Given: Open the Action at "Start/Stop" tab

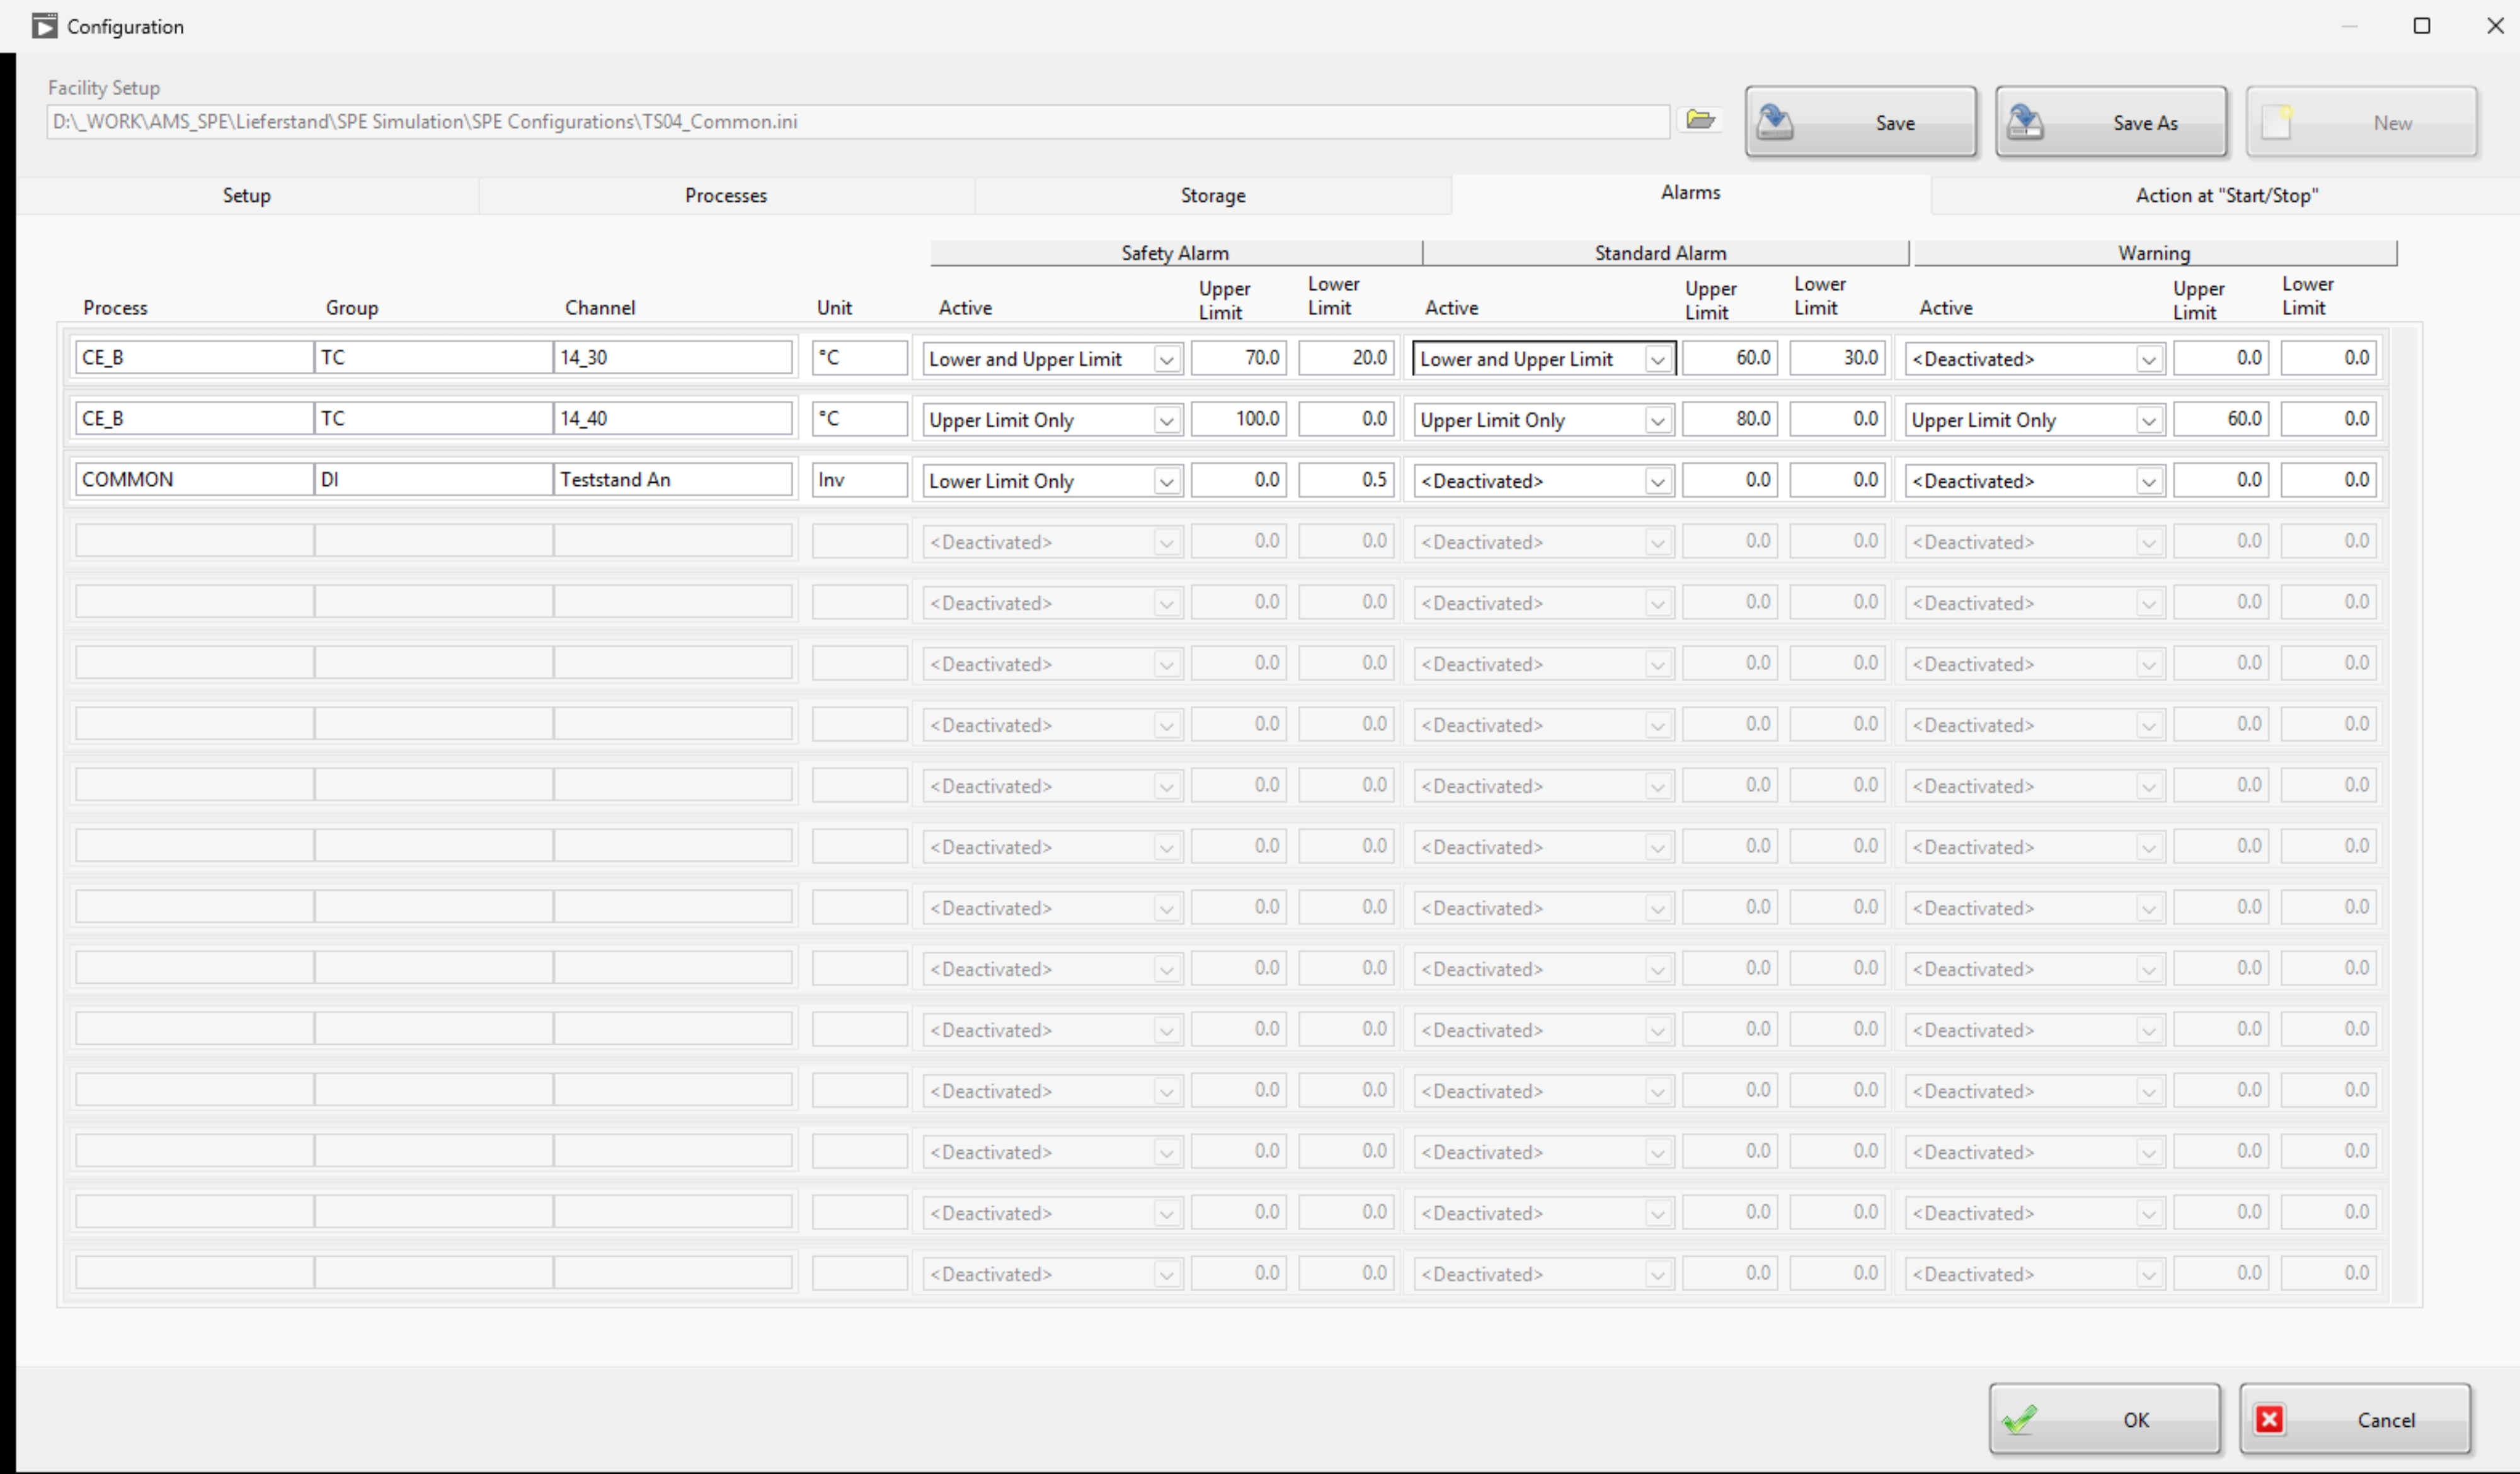Looking at the screenshot, I should click(x=2226, y=195).
